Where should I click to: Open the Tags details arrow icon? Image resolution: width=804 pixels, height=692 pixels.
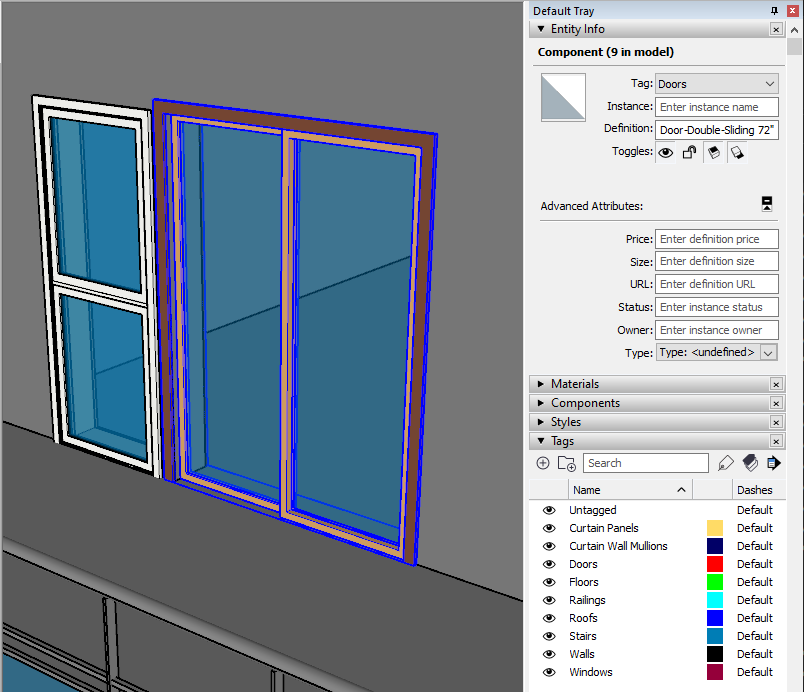click(774, 463)
